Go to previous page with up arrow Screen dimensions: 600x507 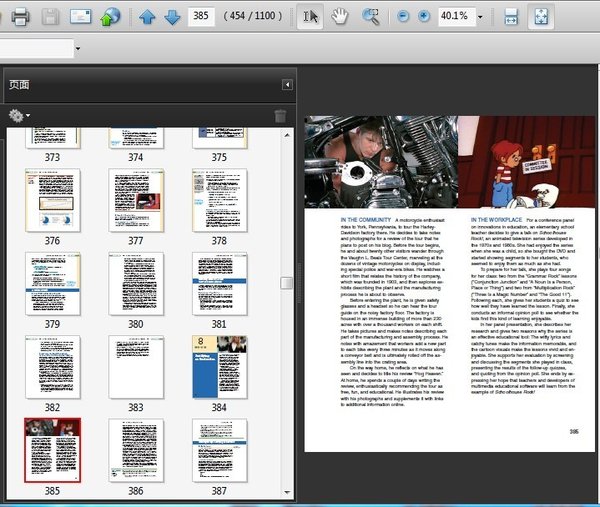click(147, 17)
